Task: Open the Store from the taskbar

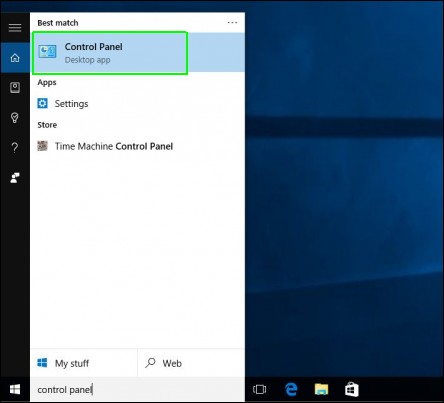Action: point(352,389)
